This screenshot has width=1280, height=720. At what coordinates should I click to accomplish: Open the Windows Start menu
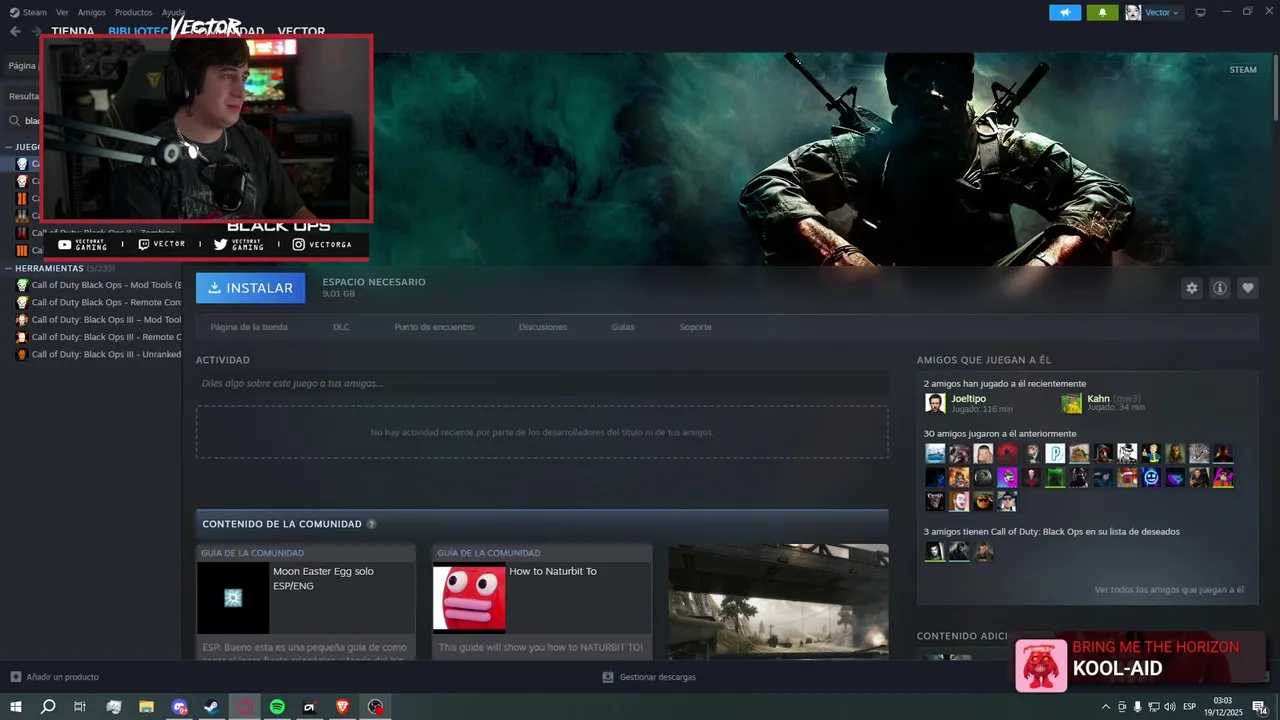click(16, 707)
